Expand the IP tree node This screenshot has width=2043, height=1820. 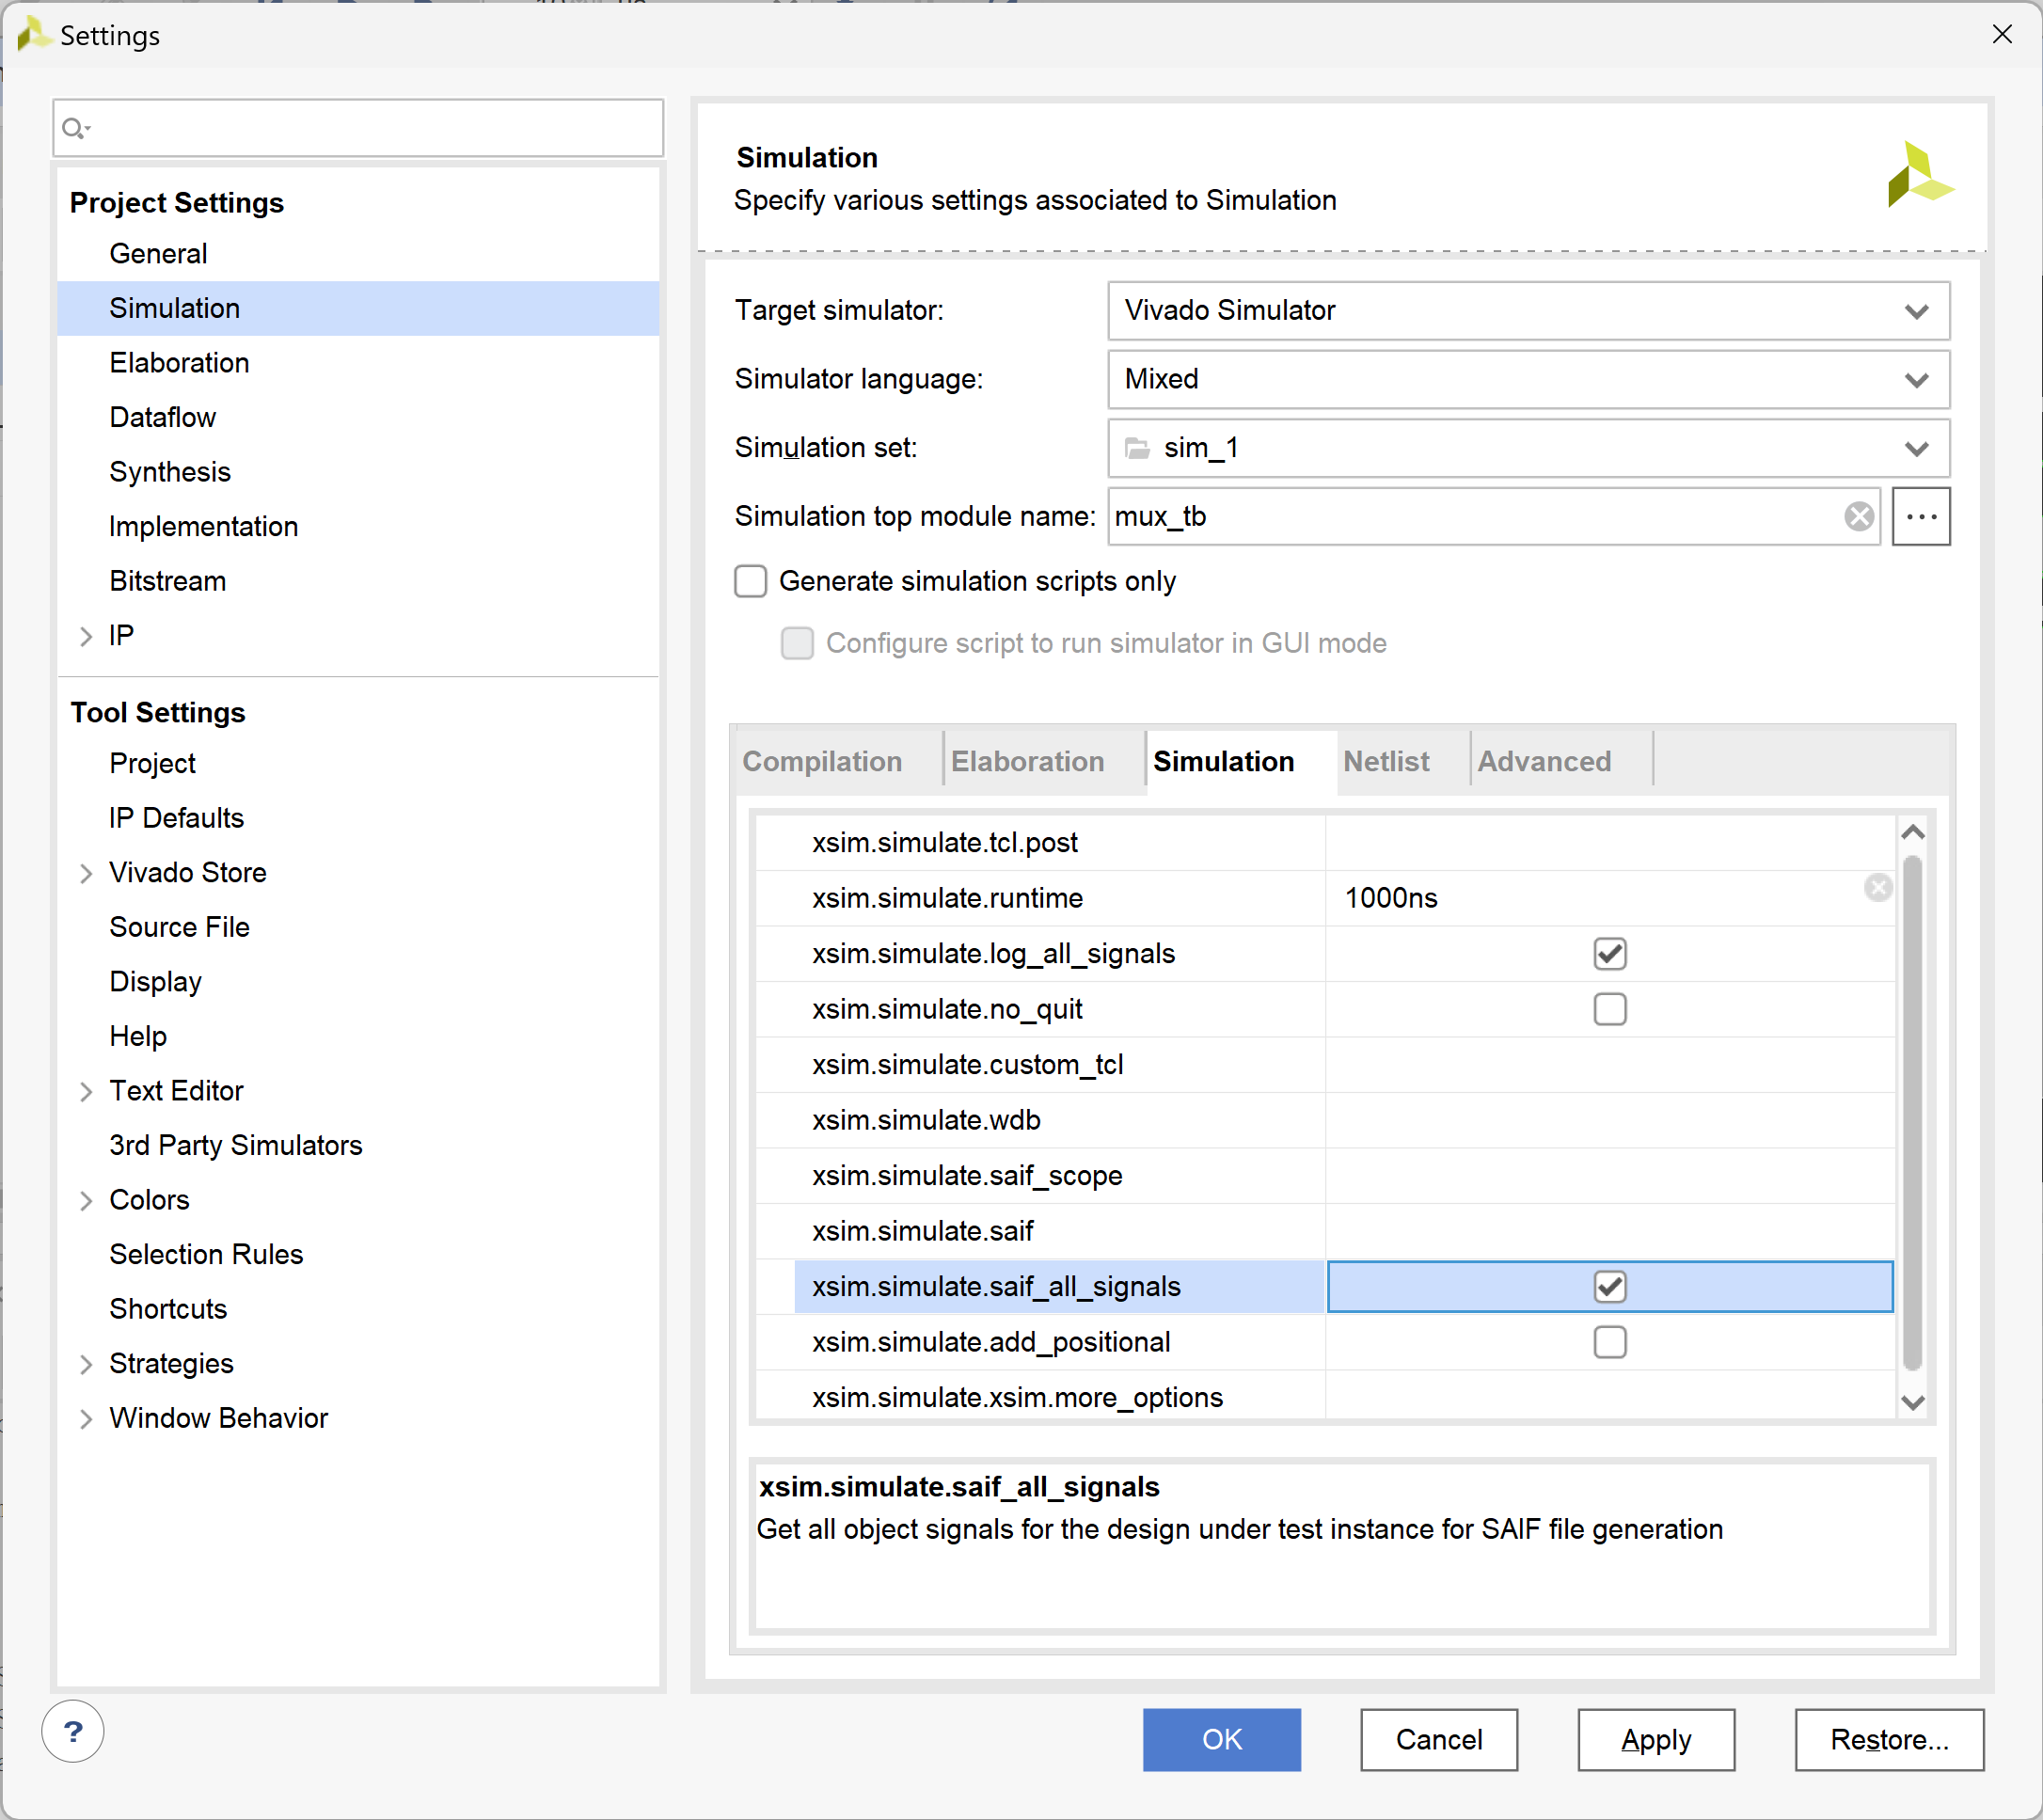86,636
